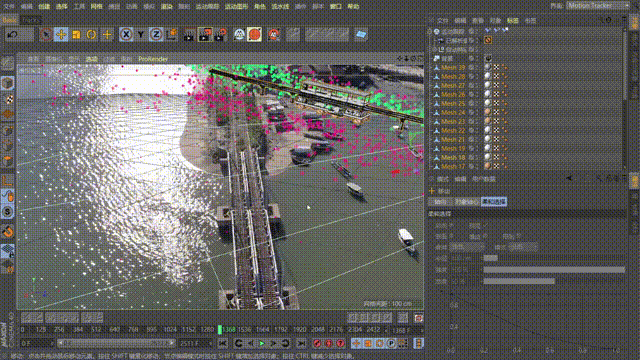The width and height of the screenshot is (640, 360).
Task: Click start frame field 0 F
Action: click(36, 344)
